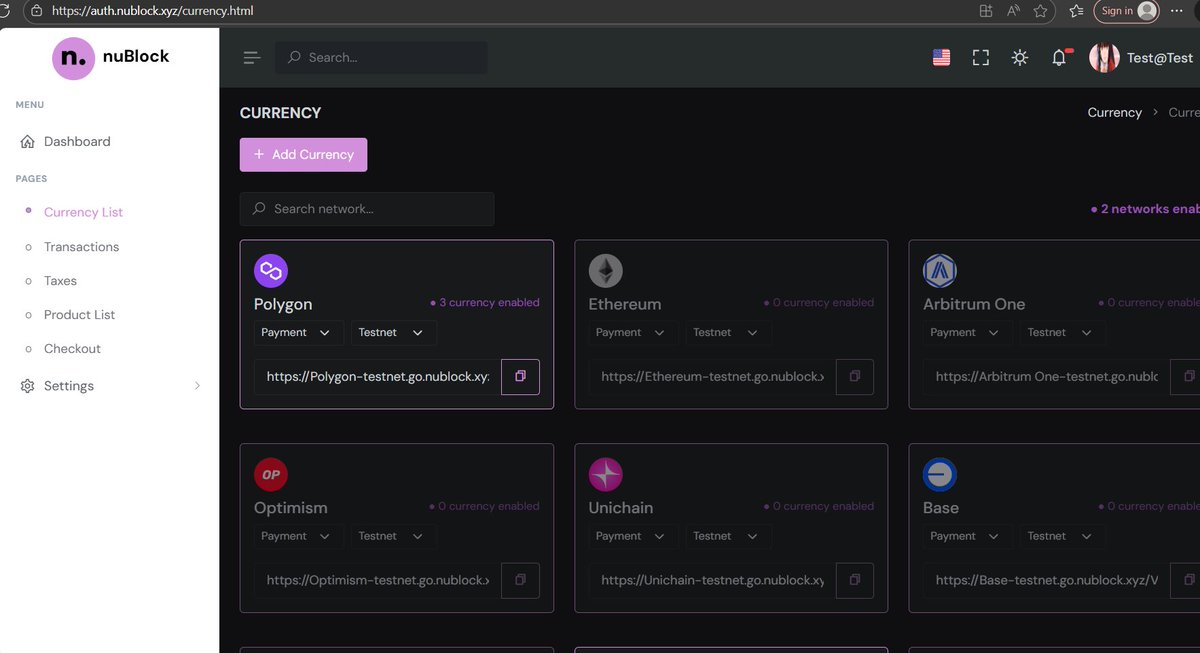Copy the Unichain testnet URL
This screenshot has width=1200, height=653.
854,580
